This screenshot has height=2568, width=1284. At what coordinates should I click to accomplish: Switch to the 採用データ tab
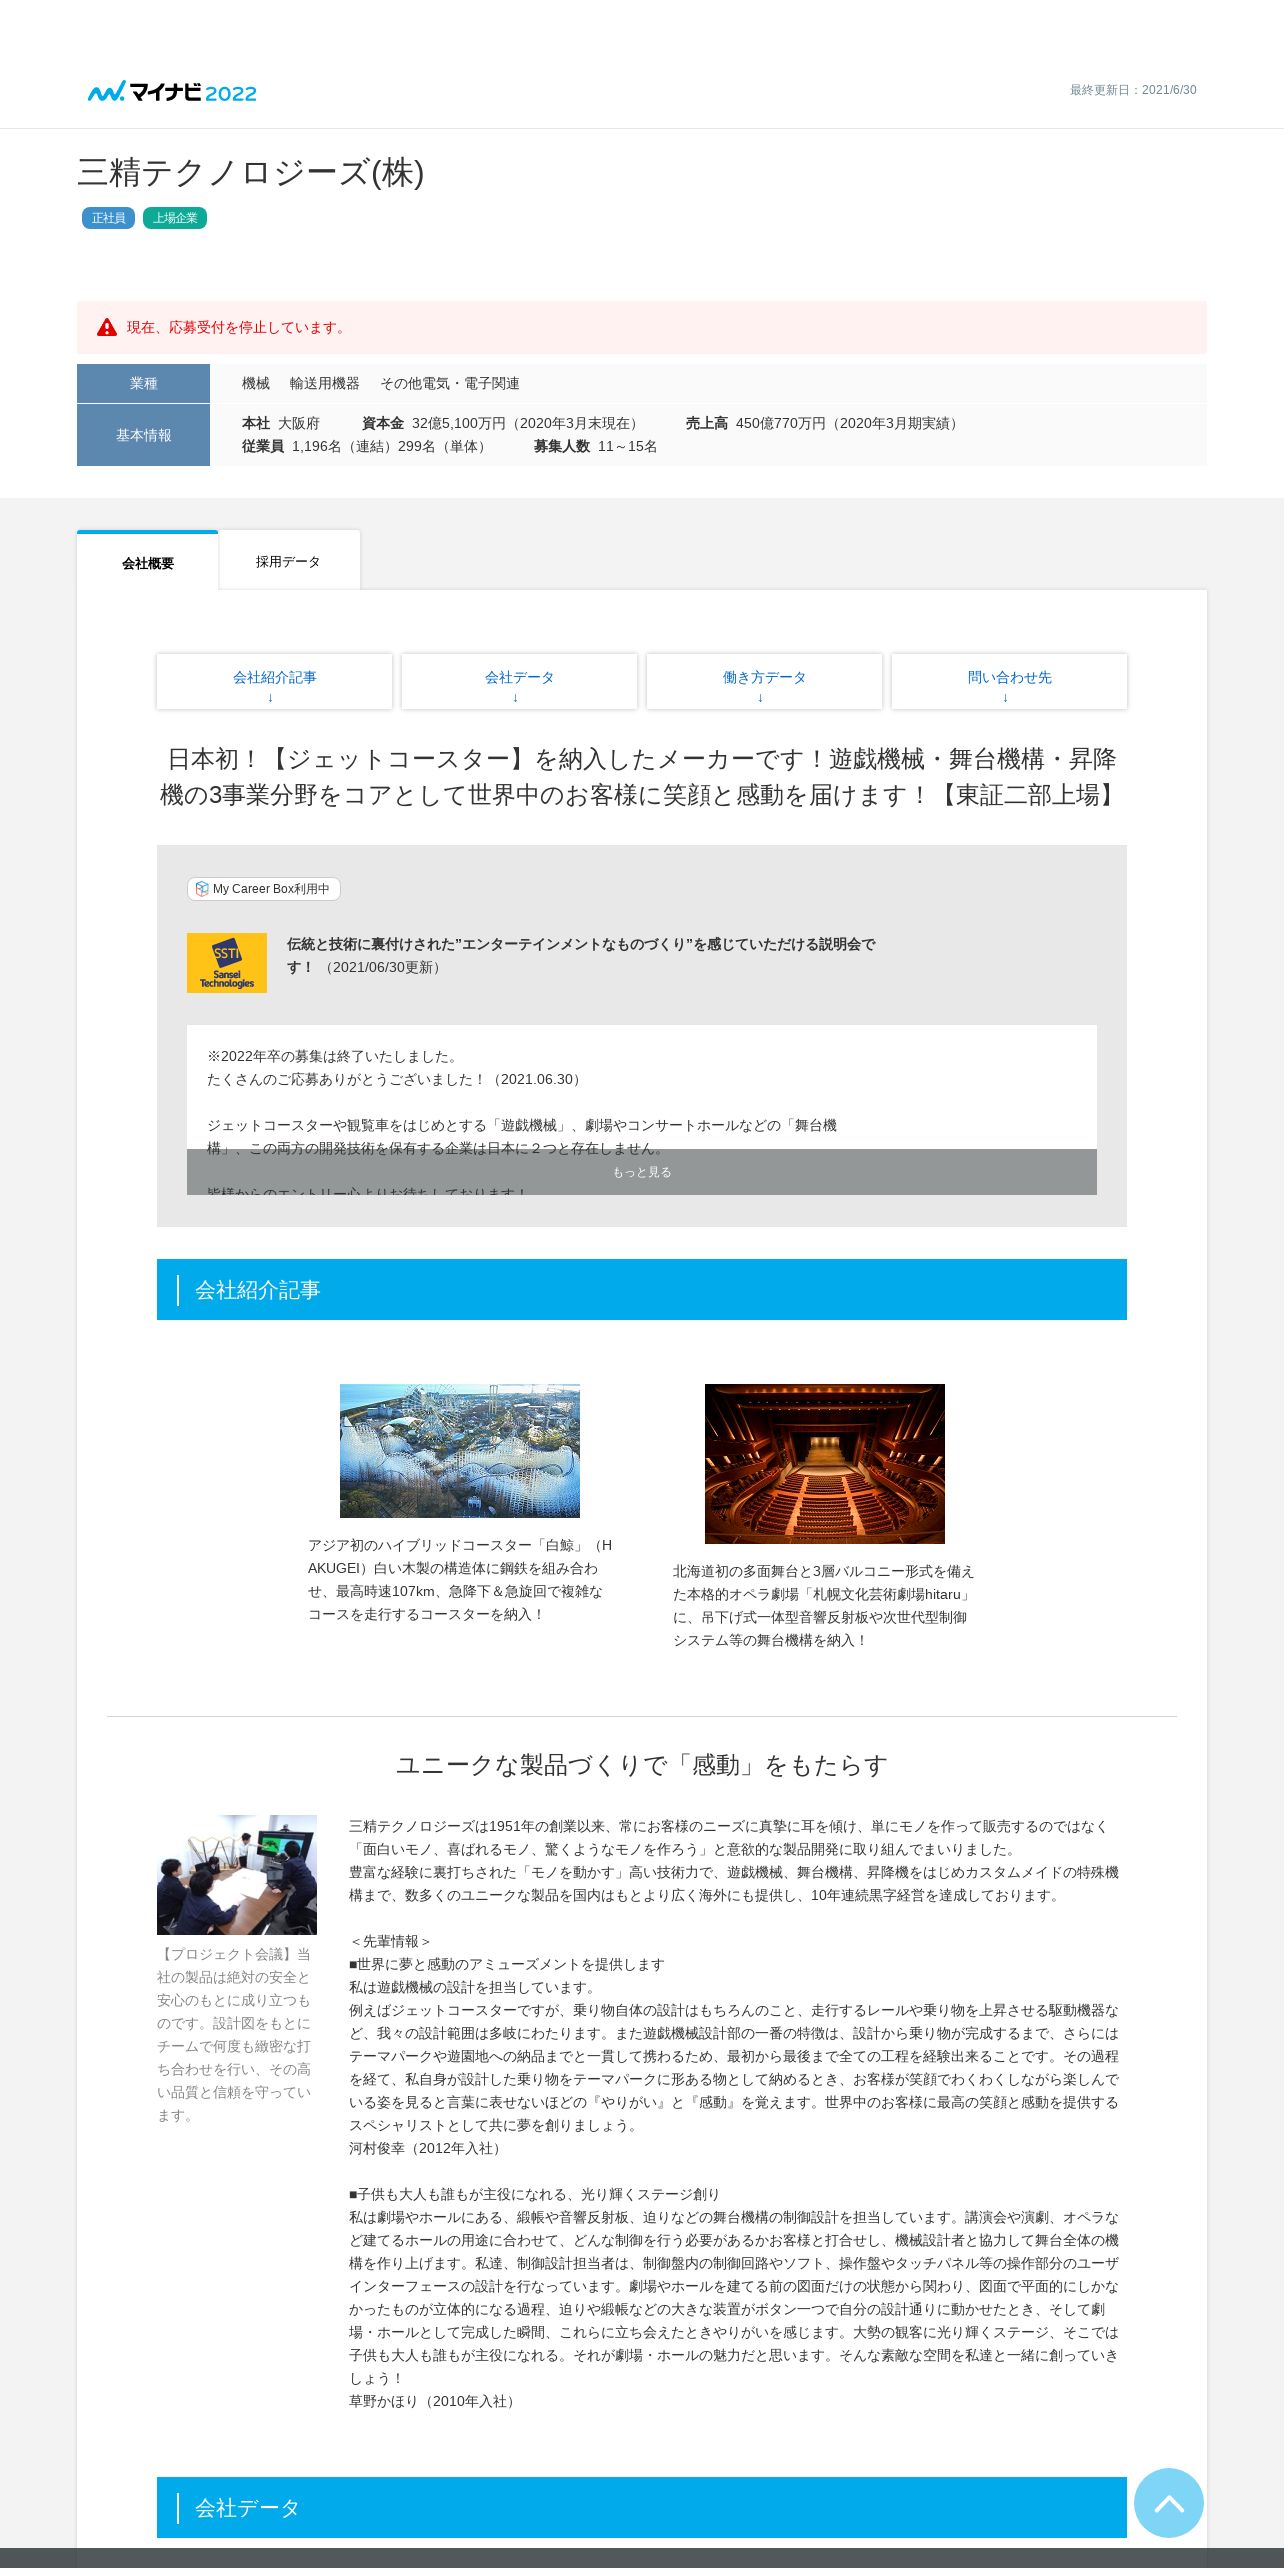[x=289, y=561]
